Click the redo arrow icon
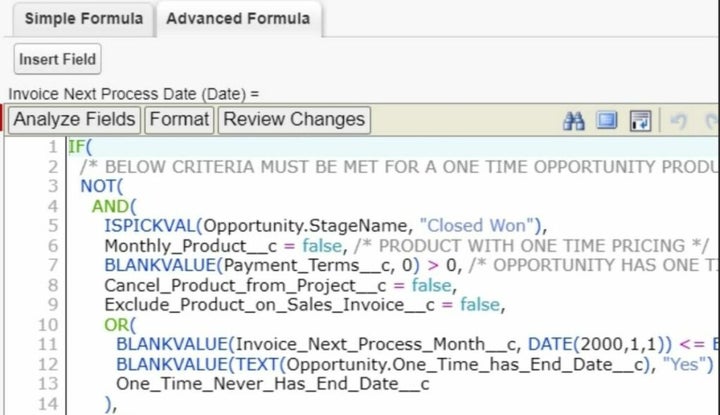This screenshot has height=415, width=720. coord(711,121)
